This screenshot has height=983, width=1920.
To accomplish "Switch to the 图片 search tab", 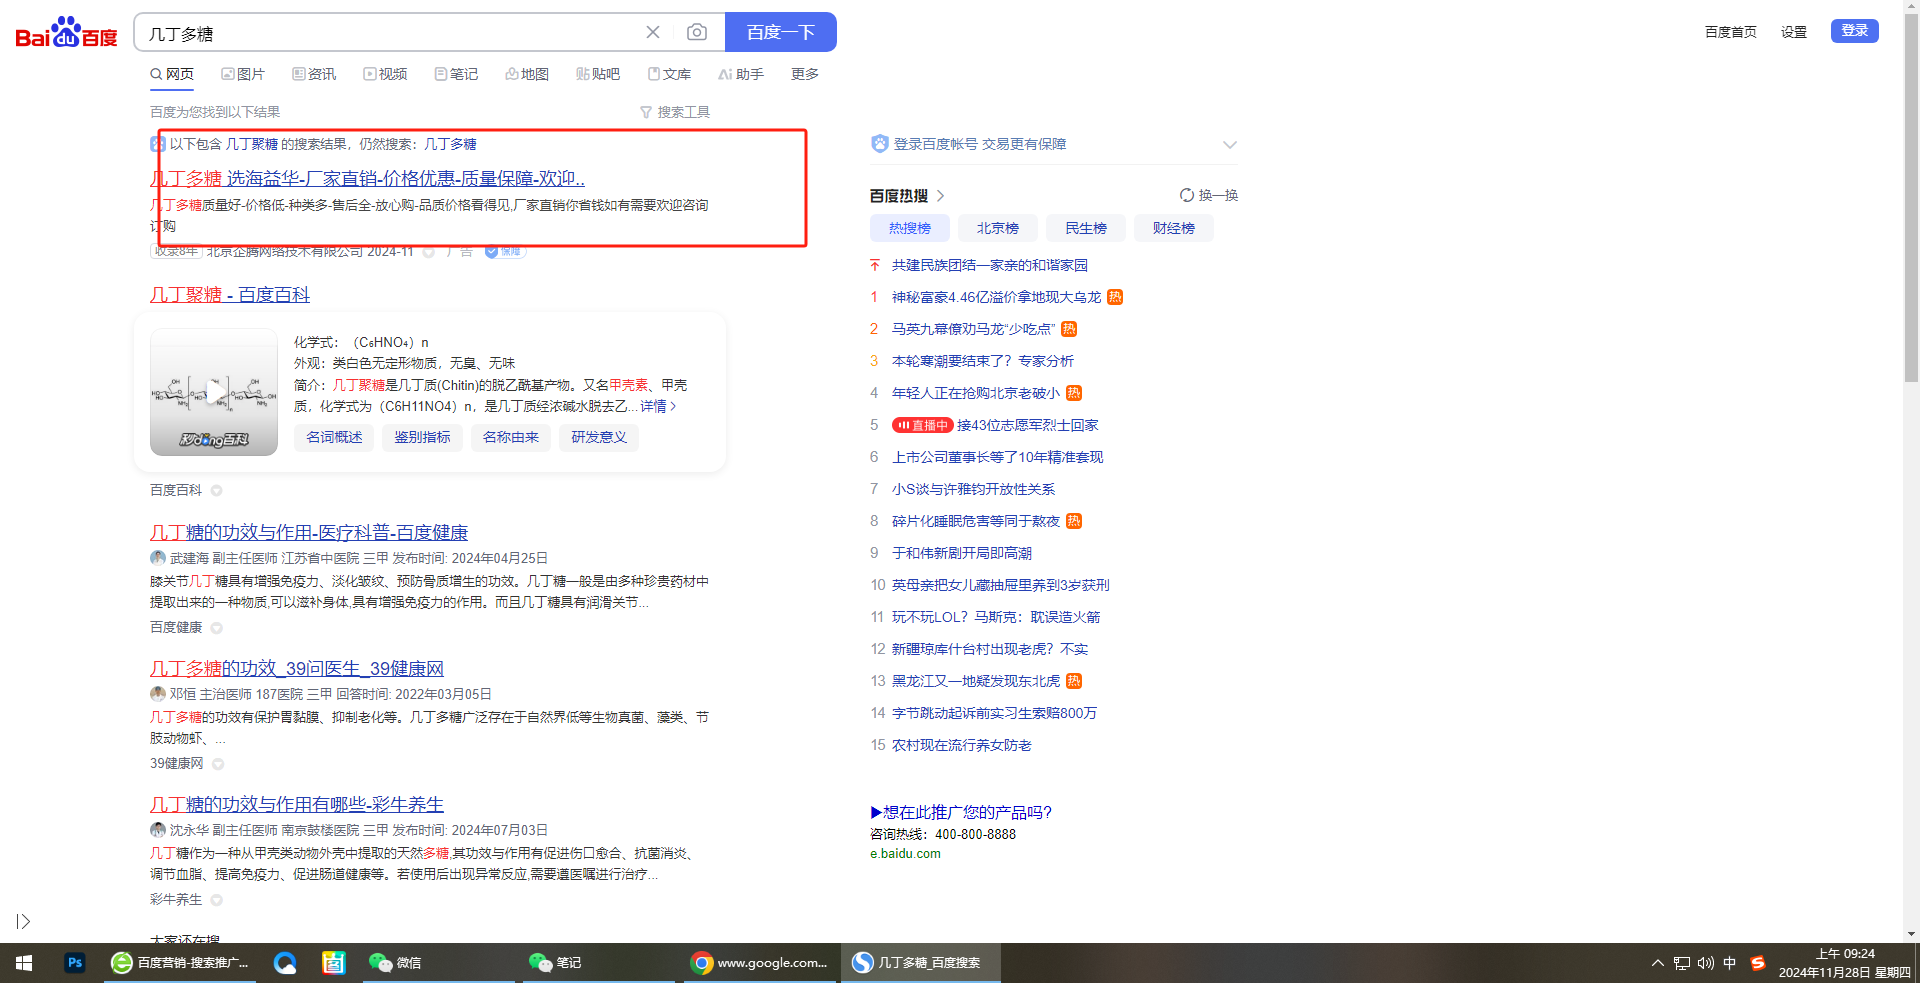I will [x=243, y=74].
